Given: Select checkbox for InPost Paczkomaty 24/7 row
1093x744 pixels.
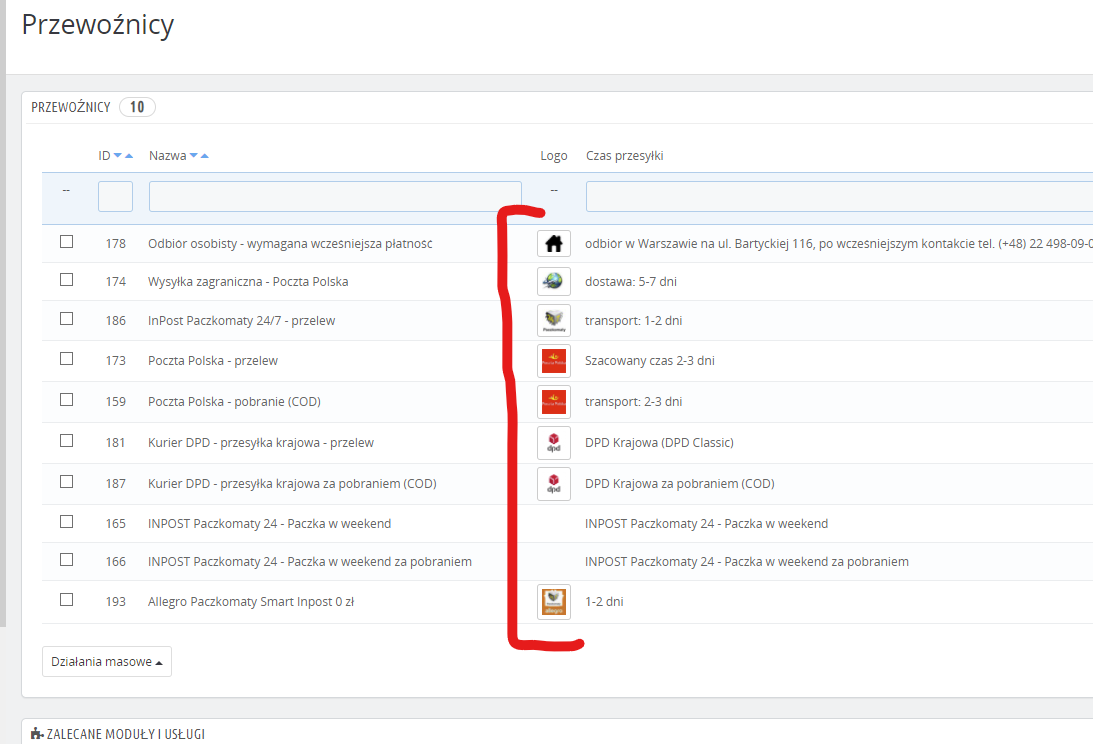Looking at the screenshot, I should tap(66, 319).
